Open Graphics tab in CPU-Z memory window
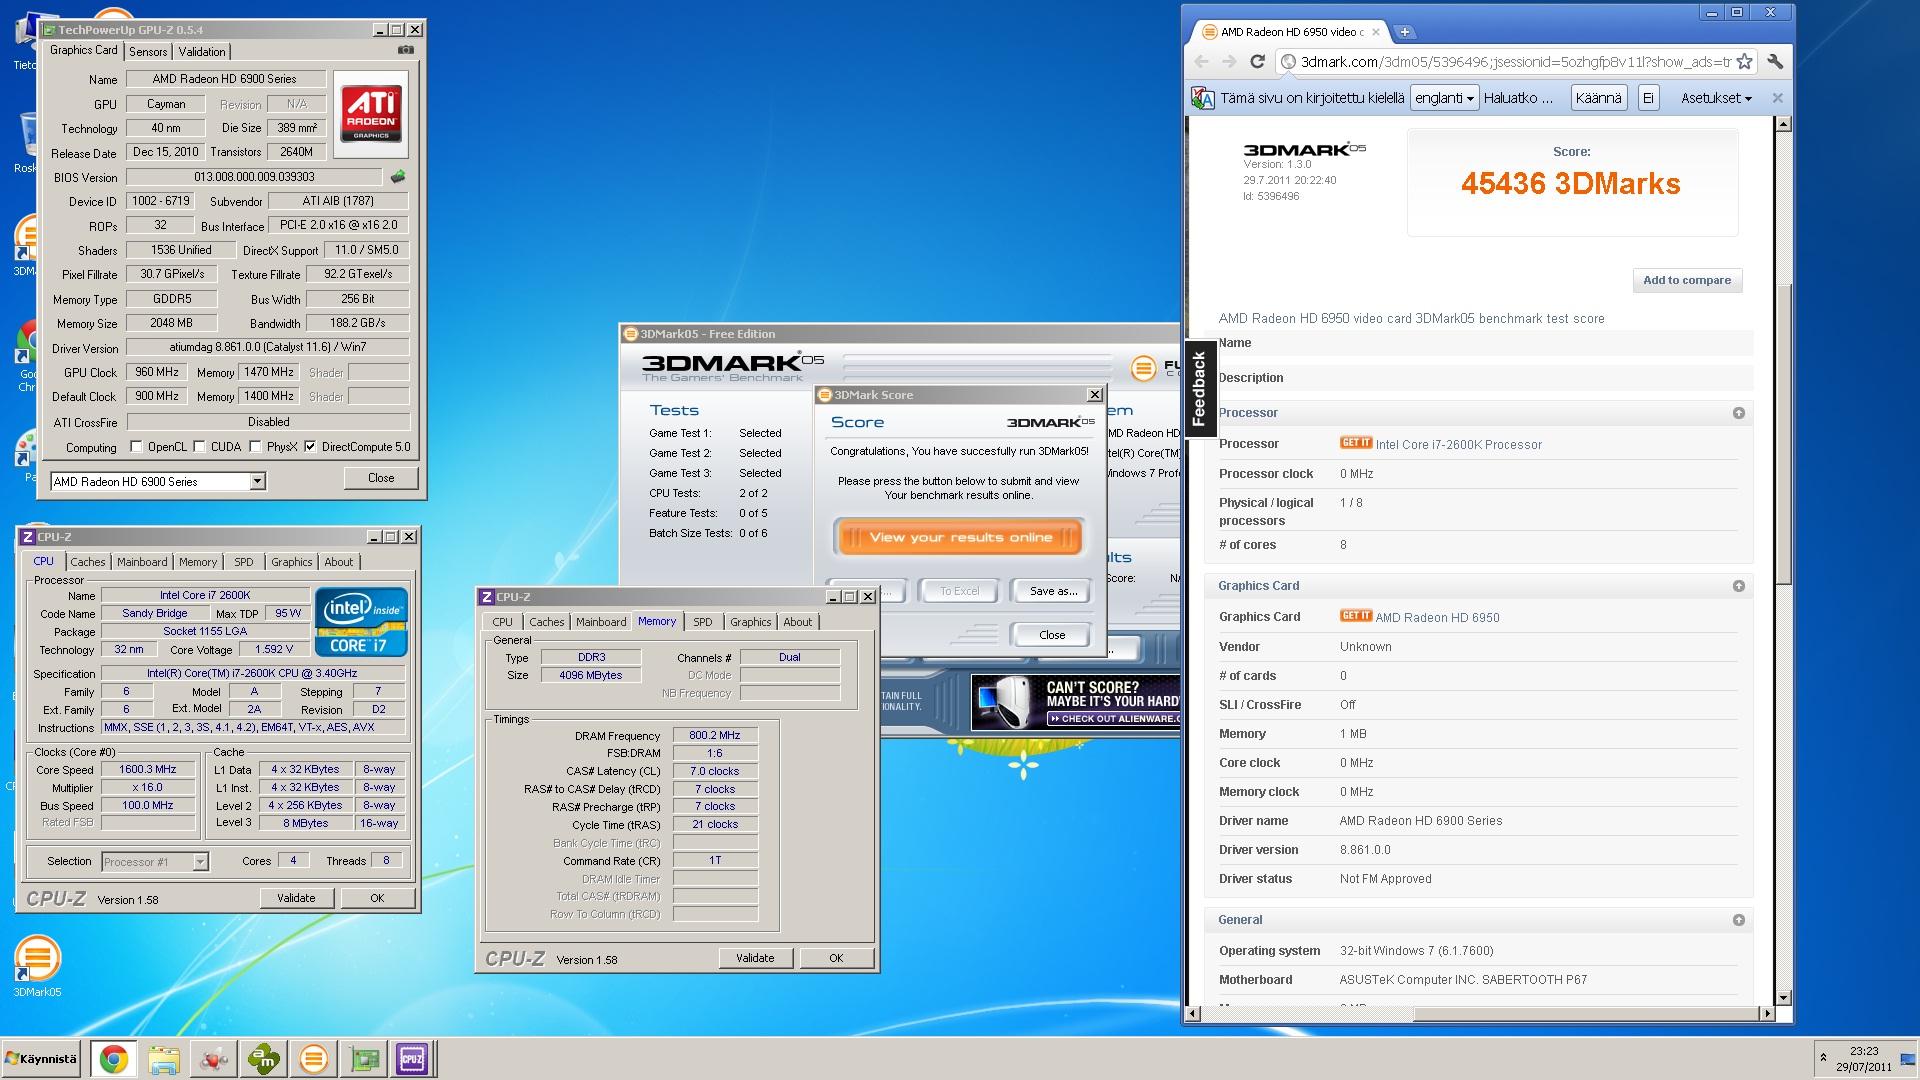 751,622
